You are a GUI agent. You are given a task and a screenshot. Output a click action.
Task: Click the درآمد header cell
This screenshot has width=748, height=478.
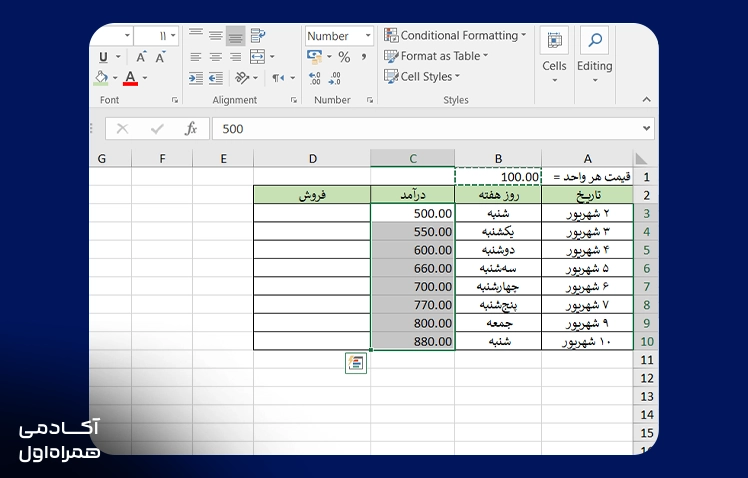click(x=413, y=195)
